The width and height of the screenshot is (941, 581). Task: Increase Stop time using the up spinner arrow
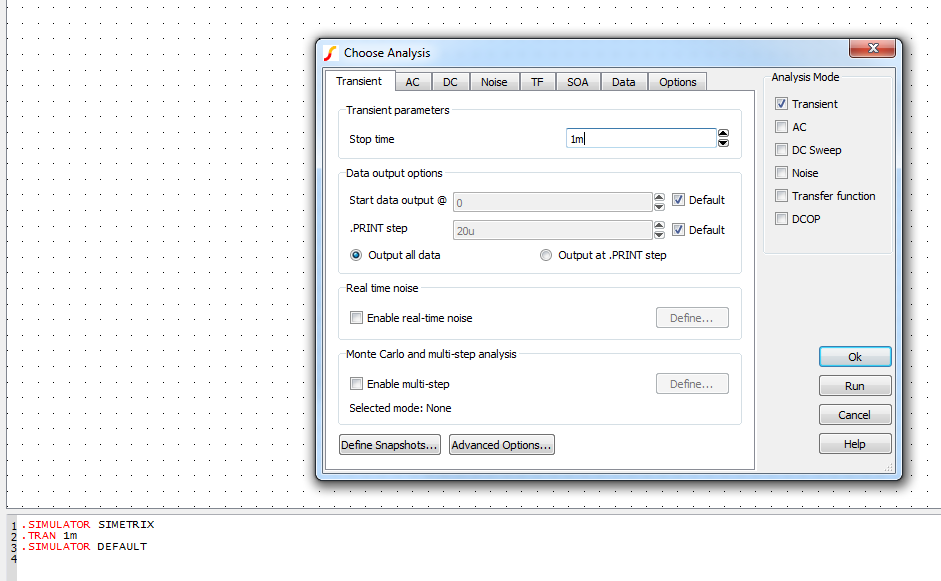[x=723, y=134]
